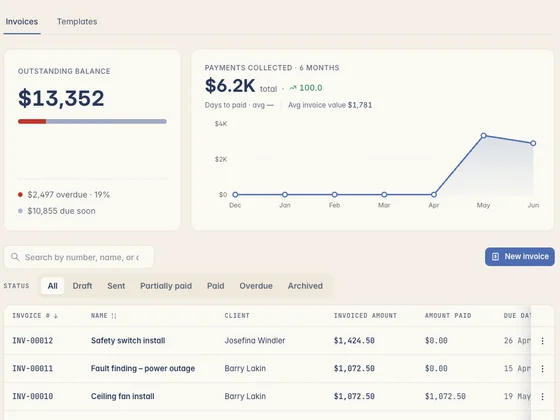
Task: Click the due soon segment of balance bar
Action: pos(106,121)
